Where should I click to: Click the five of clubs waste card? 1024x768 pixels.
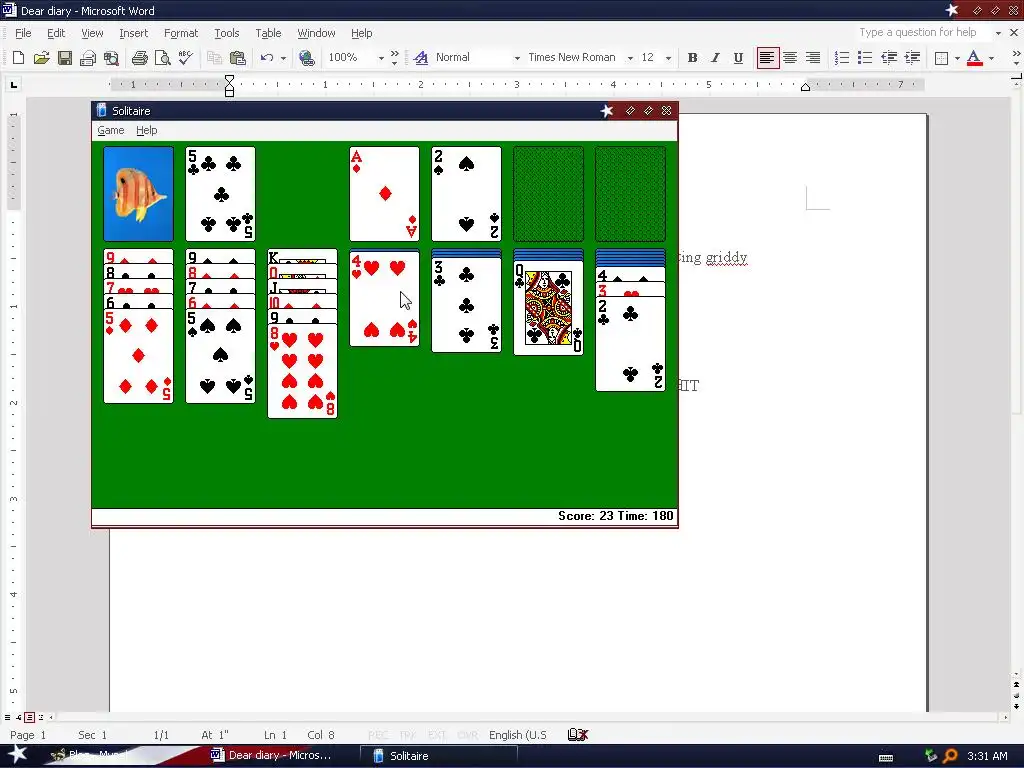(x=221, y=194)
